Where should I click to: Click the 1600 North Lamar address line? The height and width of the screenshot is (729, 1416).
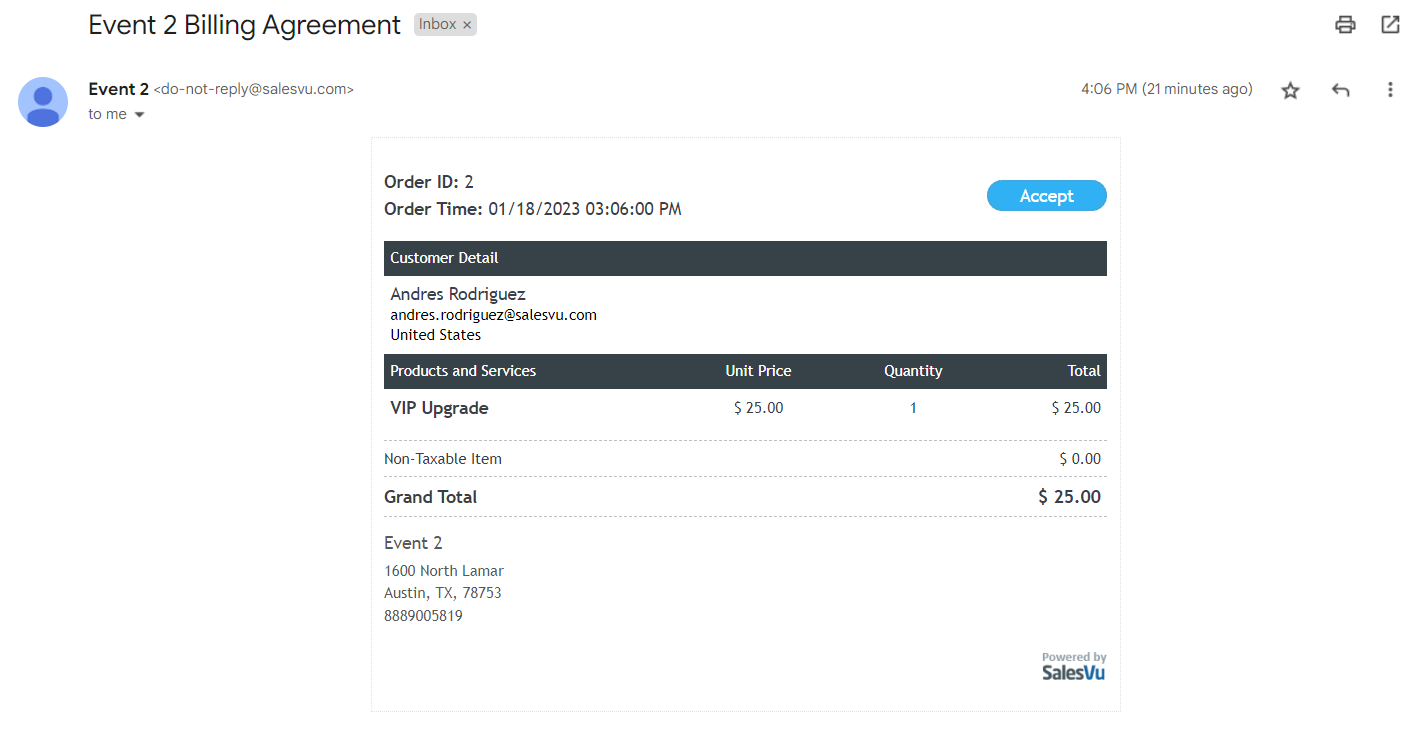coord(444,571)
